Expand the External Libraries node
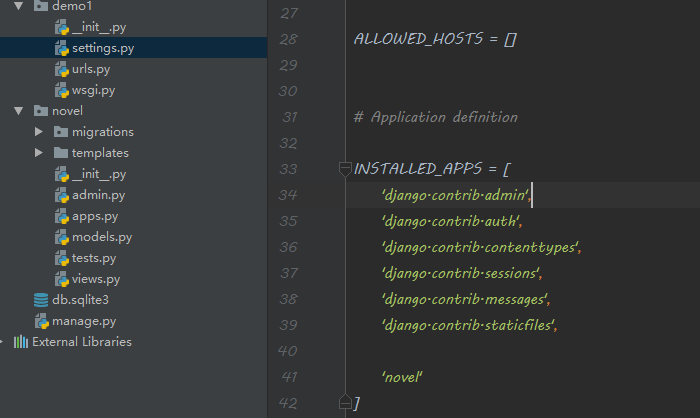 tap(5, 342)
